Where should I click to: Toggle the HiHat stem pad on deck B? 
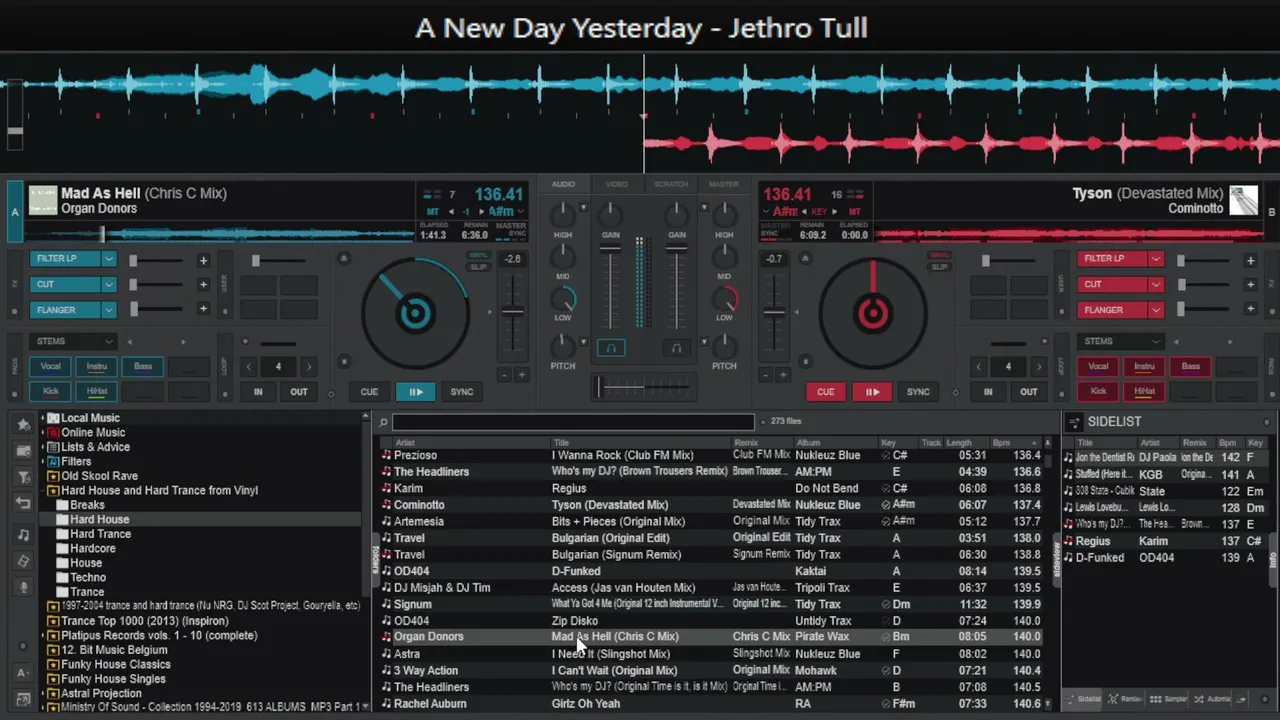tap(1145, 391)
